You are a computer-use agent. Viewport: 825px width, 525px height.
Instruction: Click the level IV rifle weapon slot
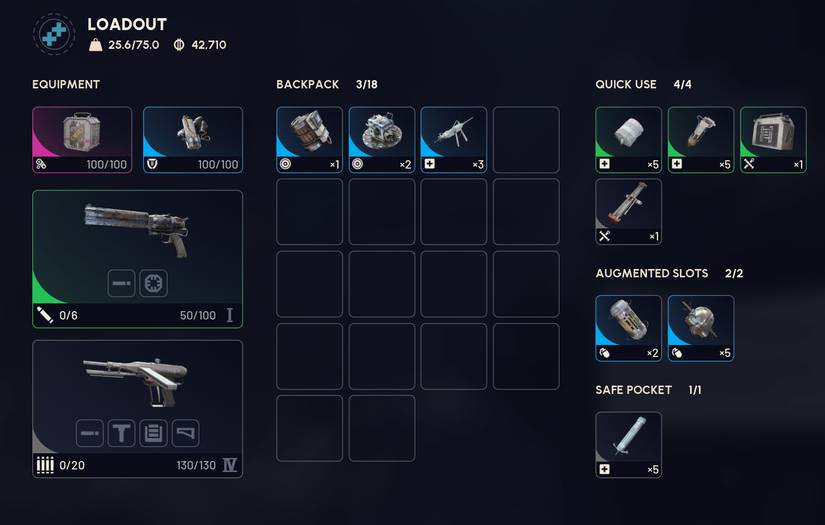coord(137,409)
